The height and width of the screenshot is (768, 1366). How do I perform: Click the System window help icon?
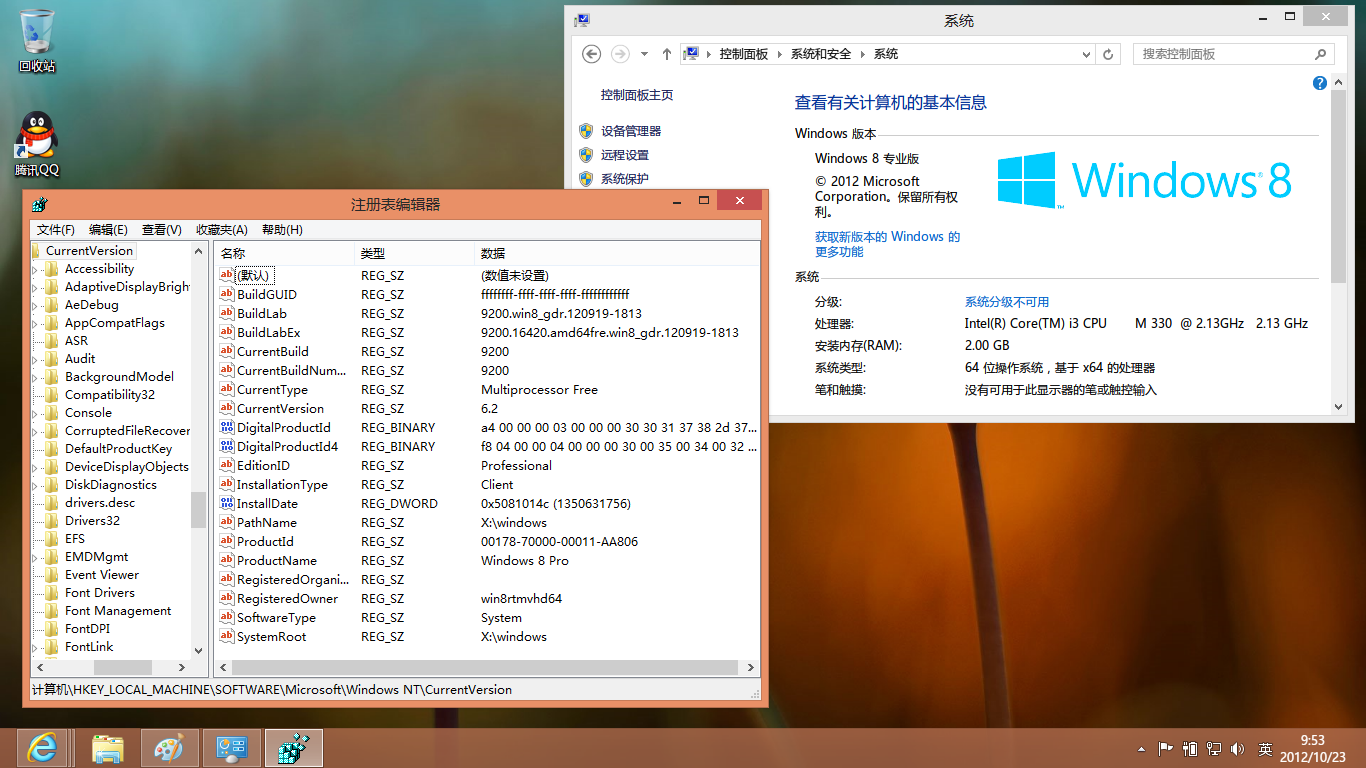pyautogui.click(x=1319, y=83)
